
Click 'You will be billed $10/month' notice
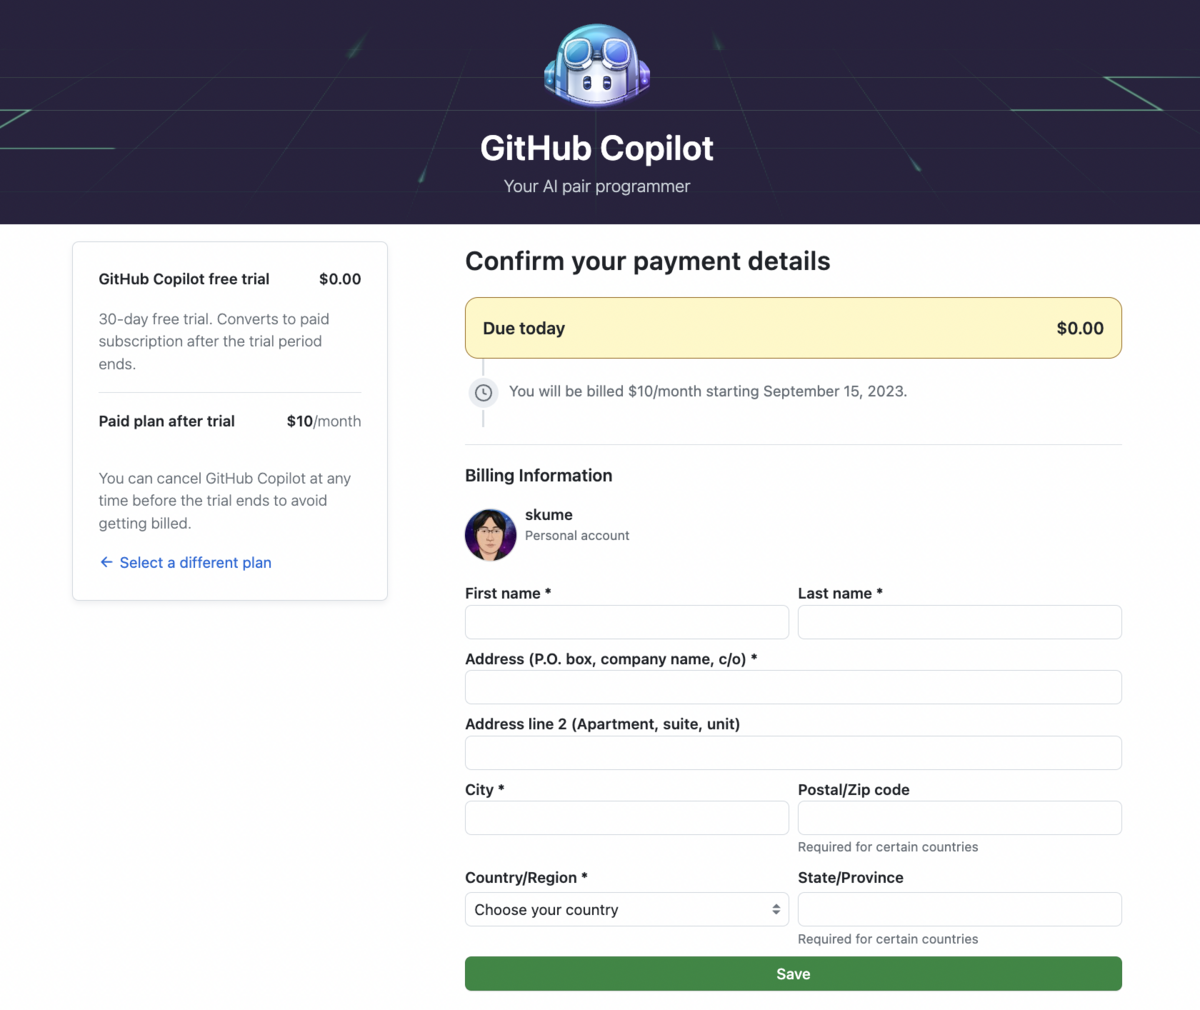point(708,391)
